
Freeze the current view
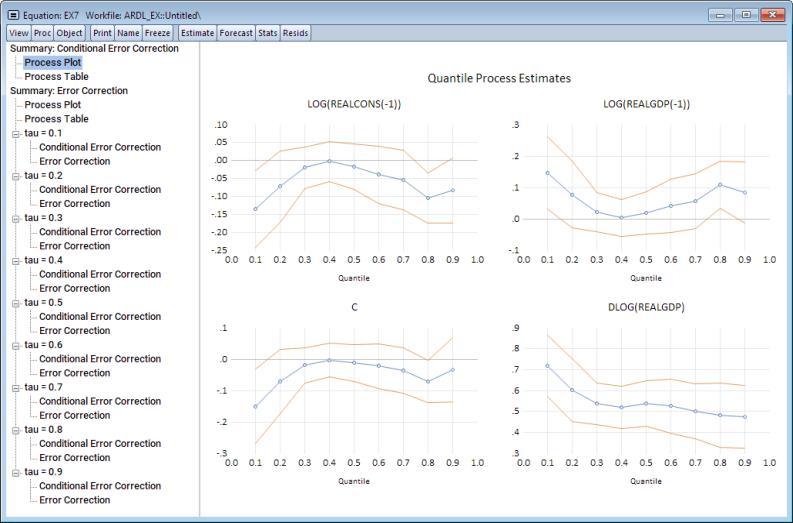coord(156,33)
